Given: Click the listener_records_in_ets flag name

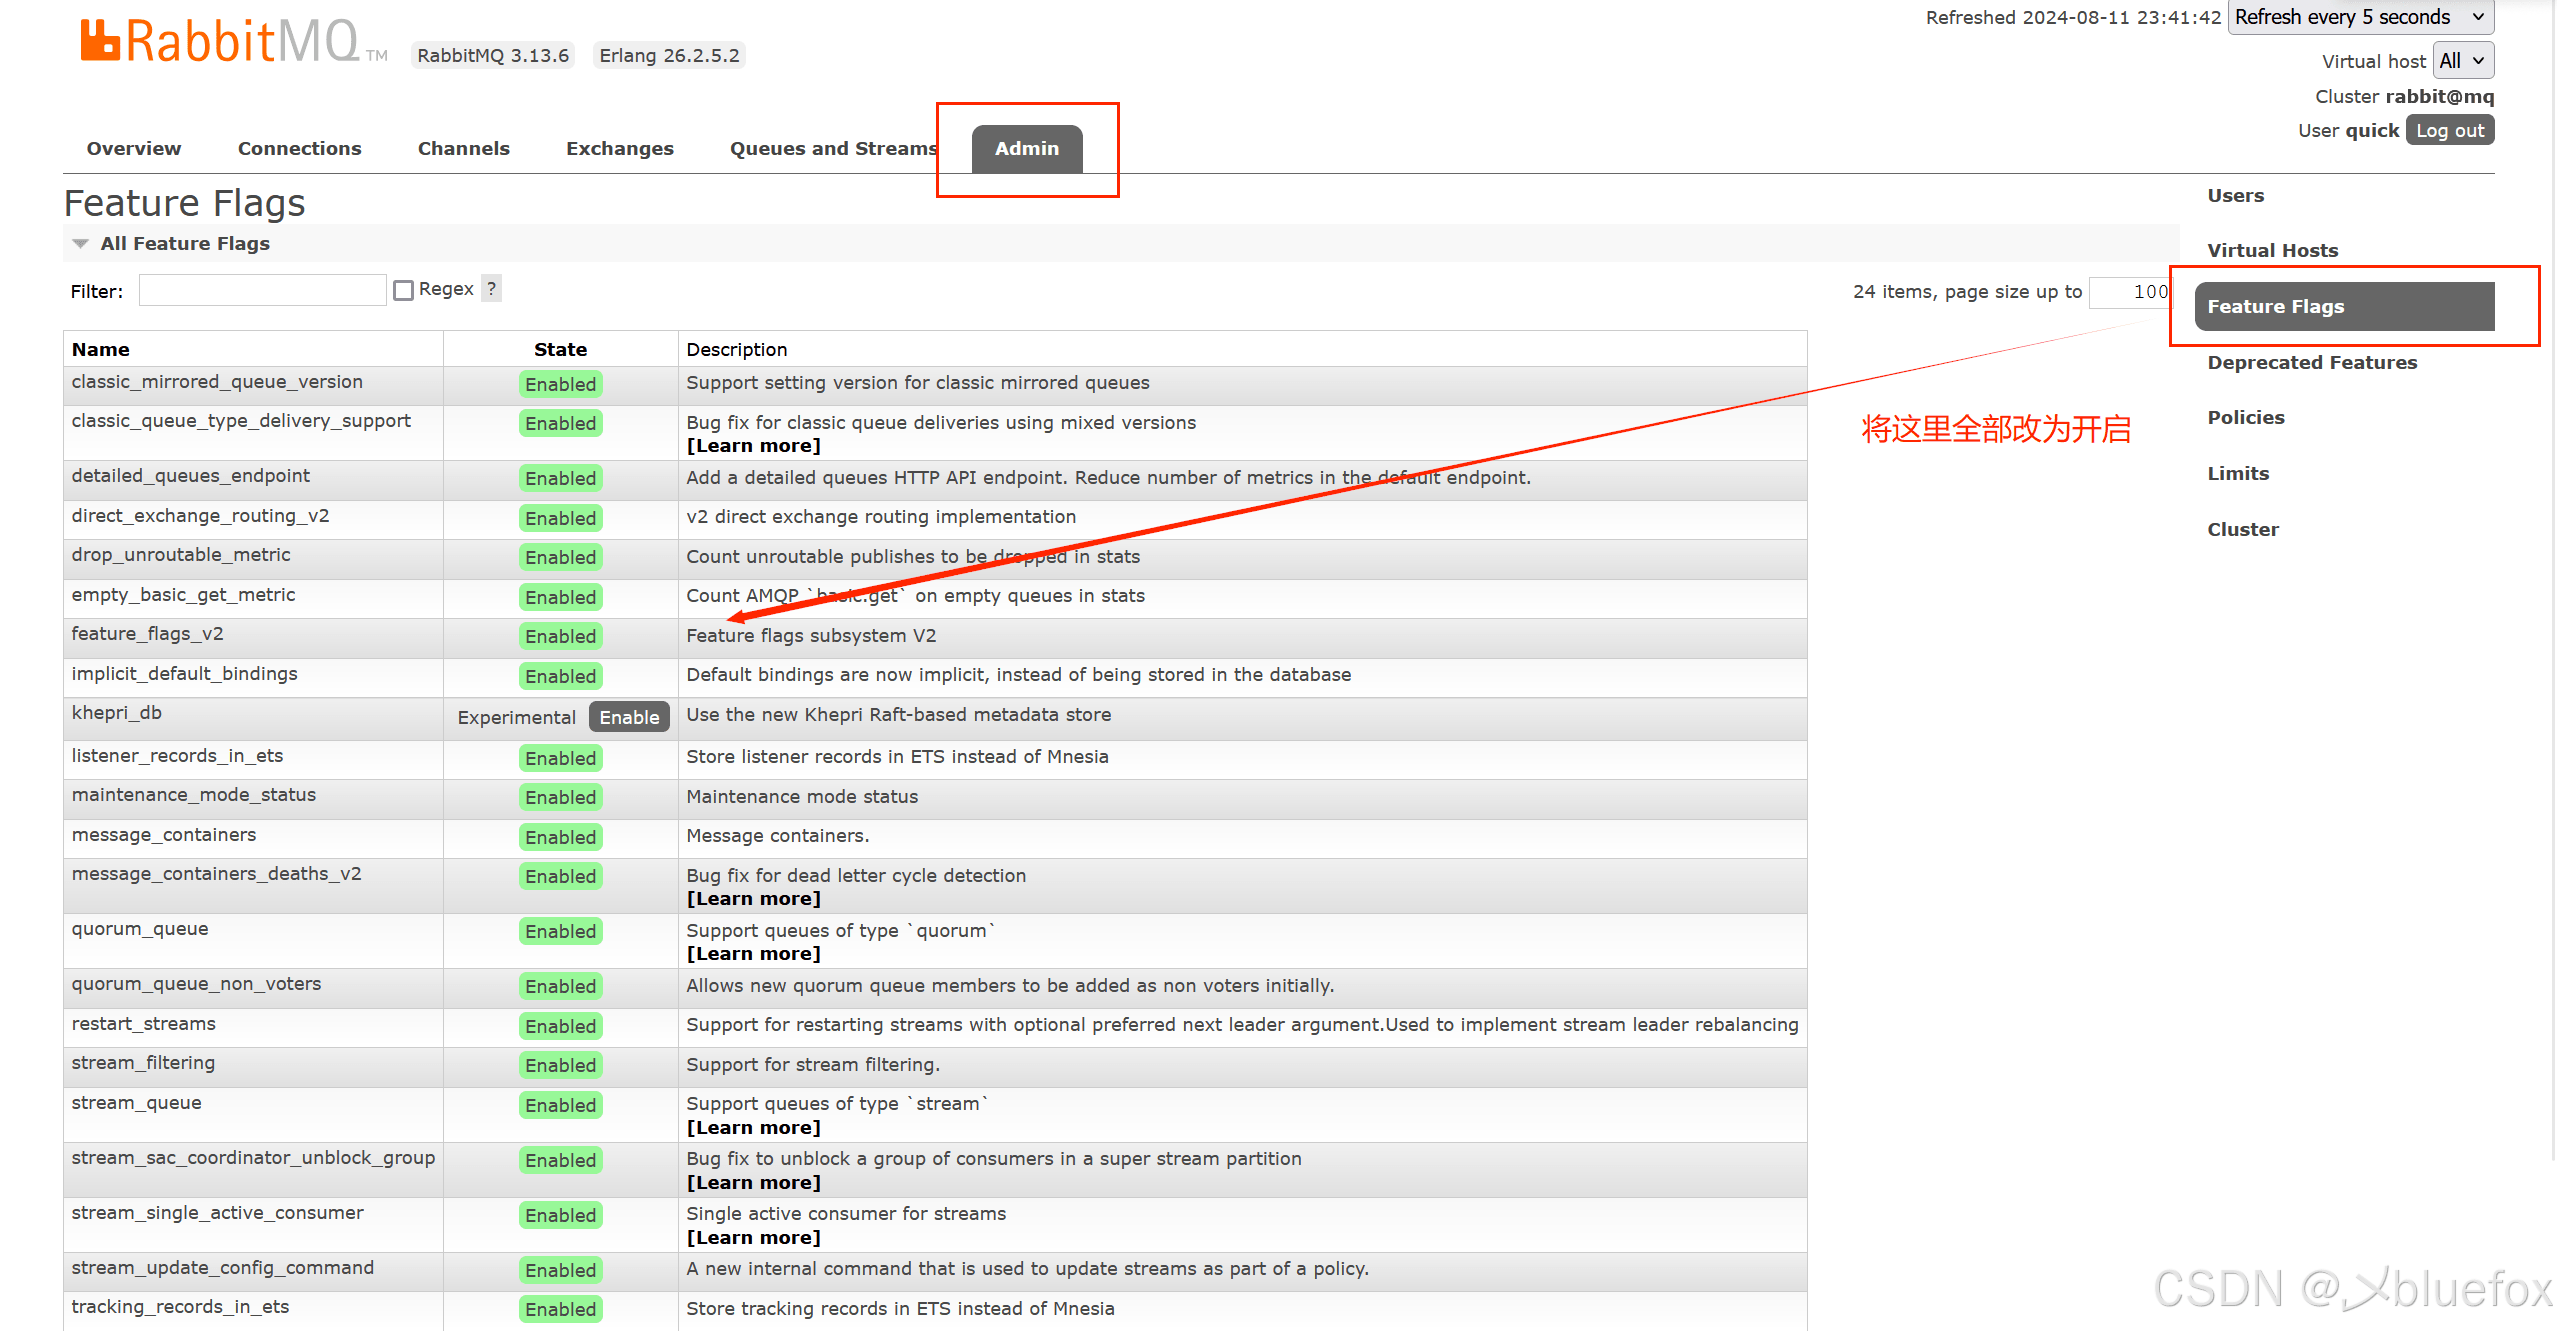Looking at the screenshot, I should 177,756.
